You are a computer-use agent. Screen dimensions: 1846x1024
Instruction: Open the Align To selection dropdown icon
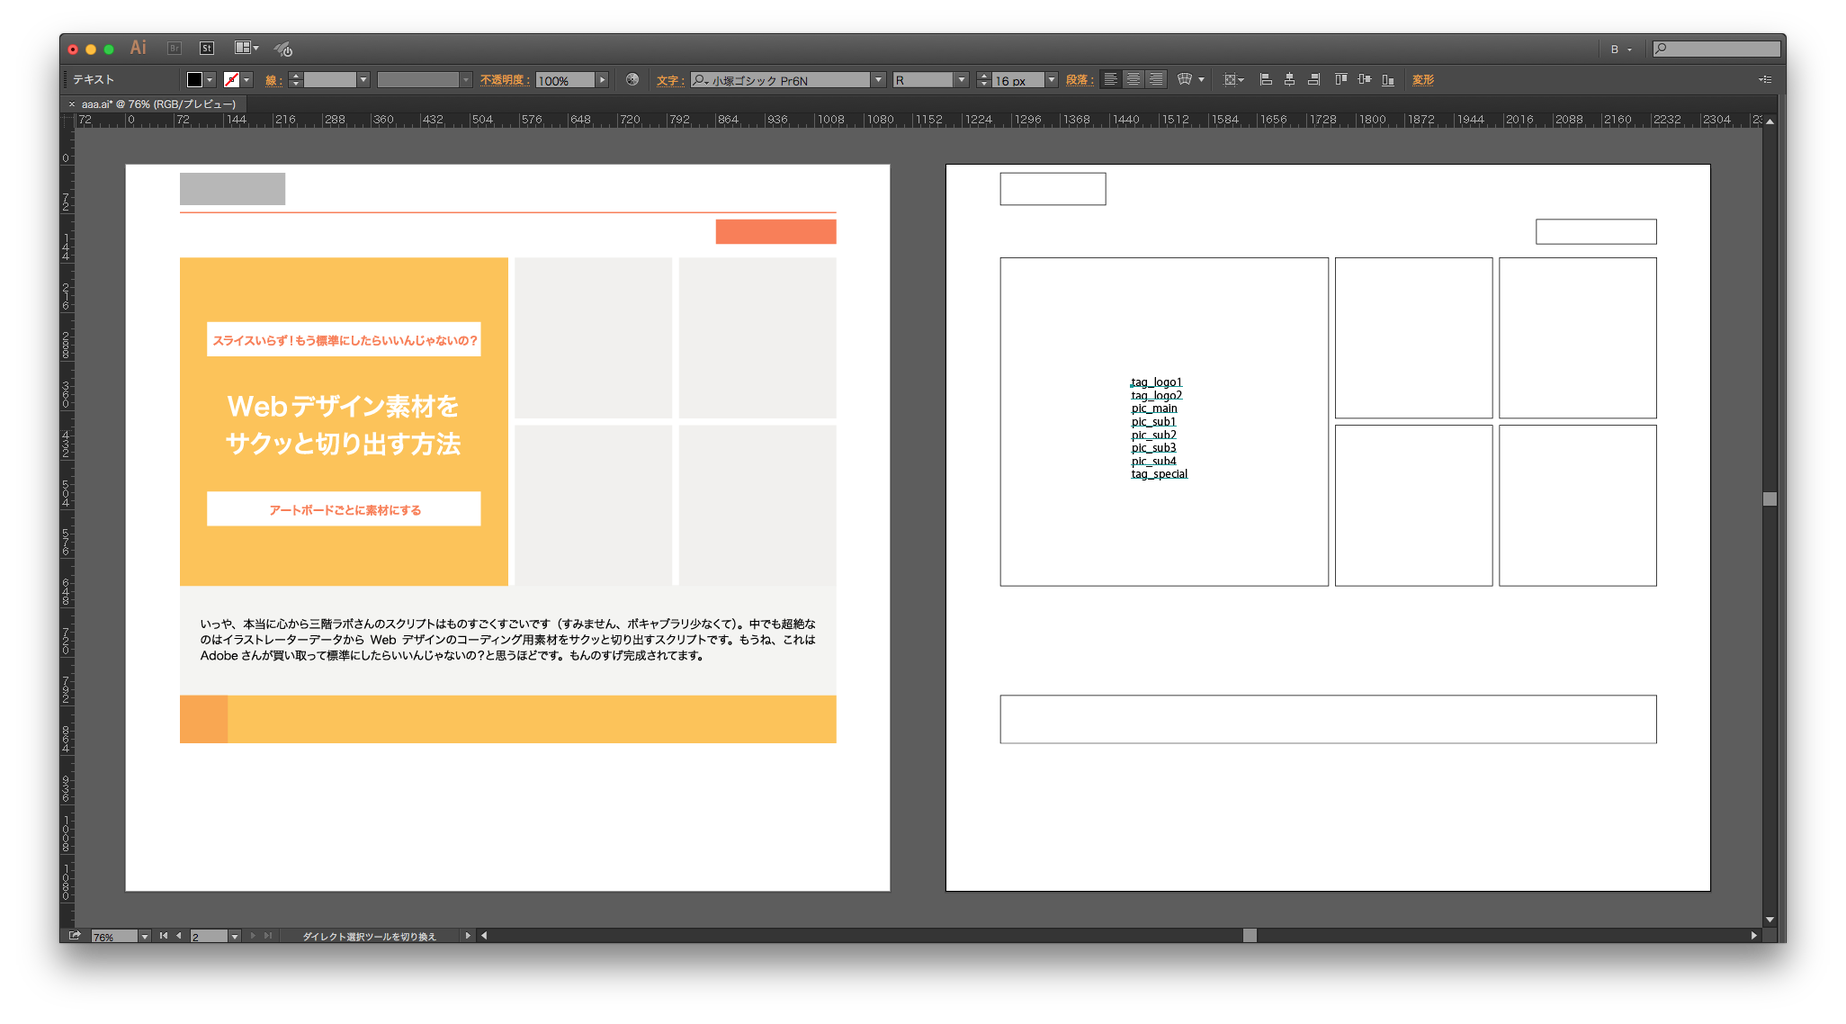[1234, 80]
